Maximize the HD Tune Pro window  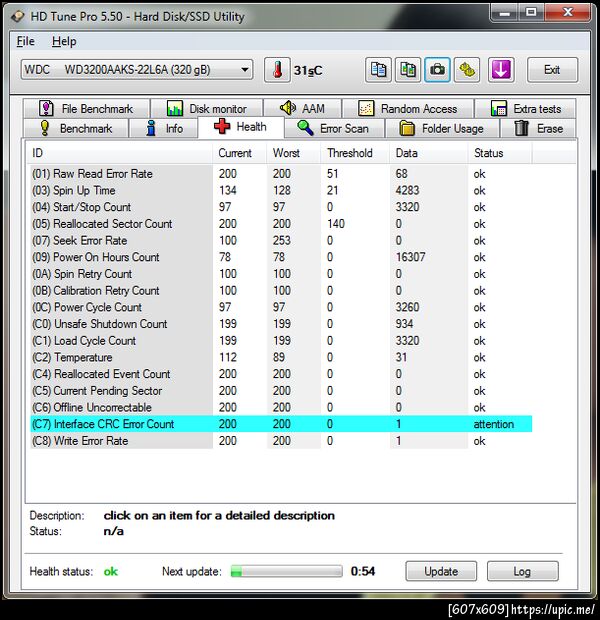click(x=531, y=13)
